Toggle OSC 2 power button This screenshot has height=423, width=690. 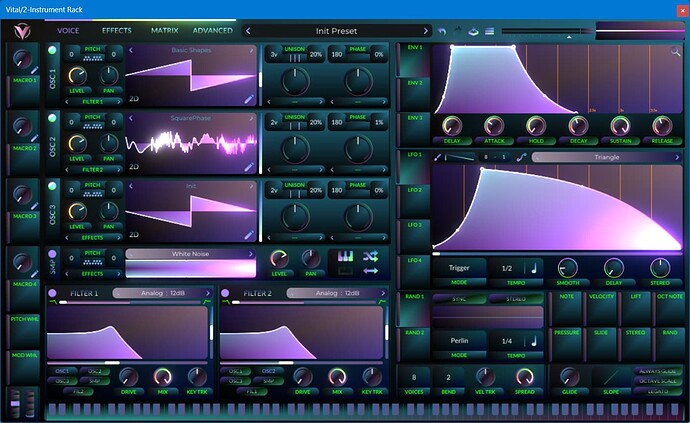52,118
